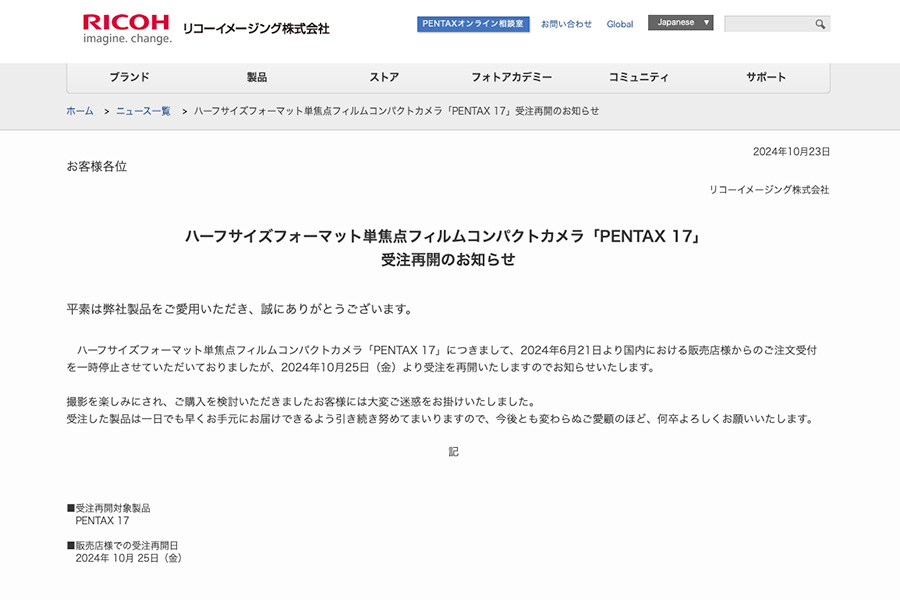
Task: Click the 受注再開のお知らせ headline line
Action: coord(448,260)
